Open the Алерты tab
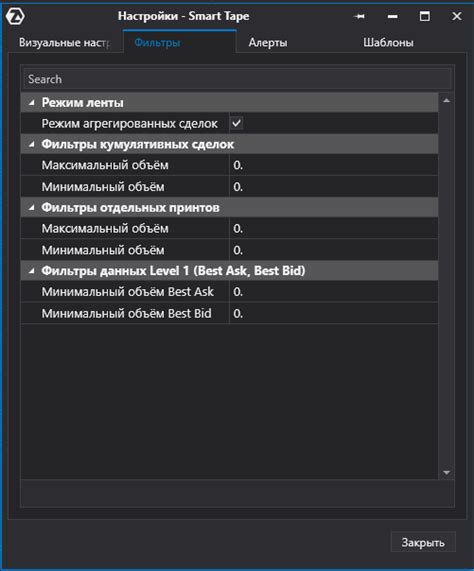This screenshot has height=571, width=474. (268, 43)
